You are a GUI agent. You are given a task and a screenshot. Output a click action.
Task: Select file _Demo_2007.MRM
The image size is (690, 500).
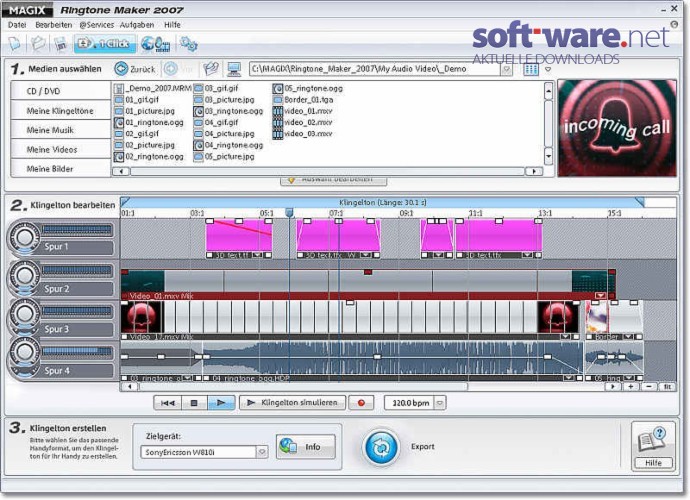tap(153, 88)
